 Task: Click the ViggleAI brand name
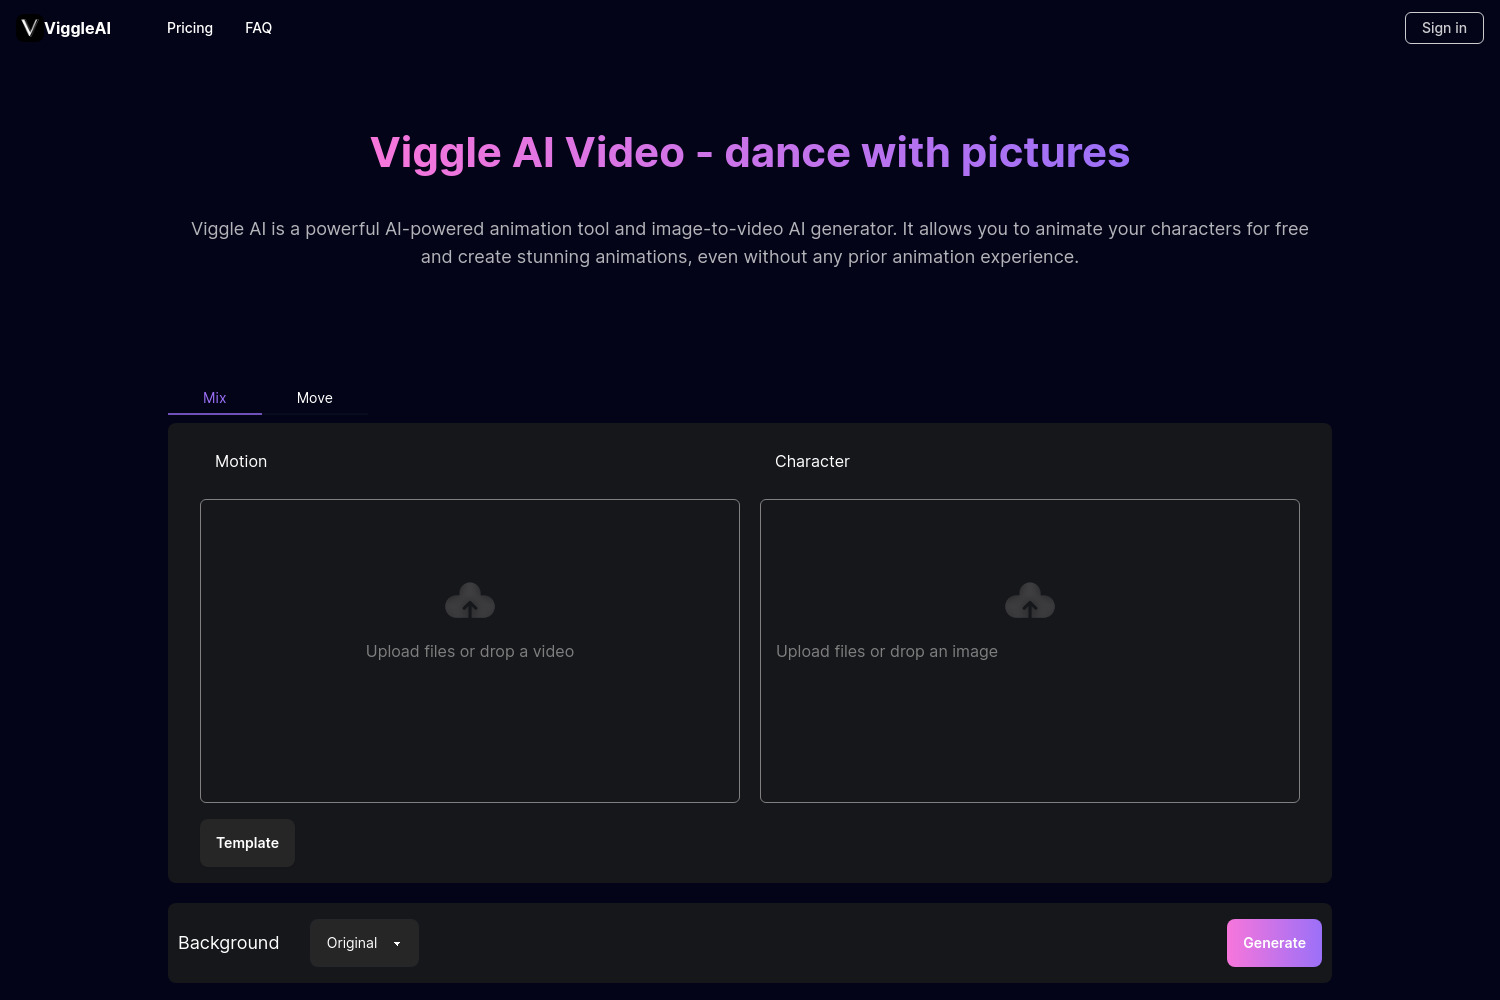77,28
